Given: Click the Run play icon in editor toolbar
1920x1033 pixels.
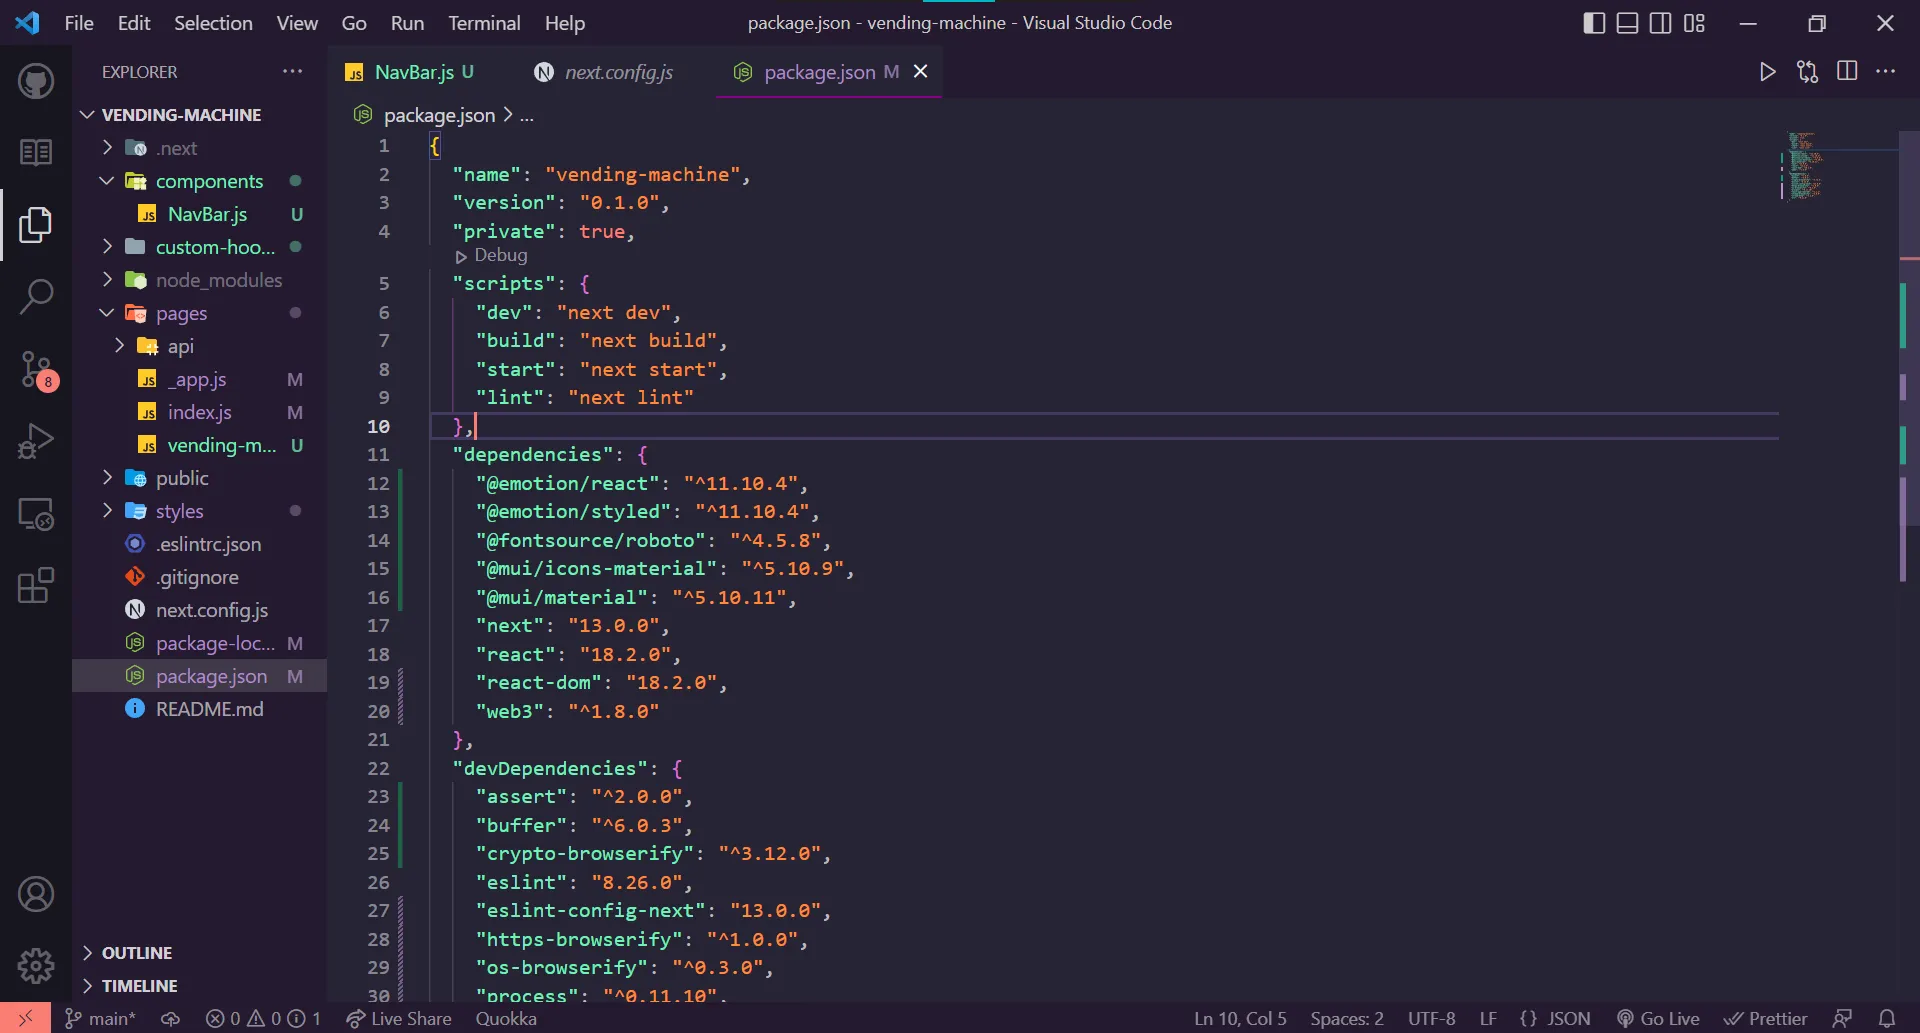Looking at the screenshot, I should click(x=1768, y=71).
